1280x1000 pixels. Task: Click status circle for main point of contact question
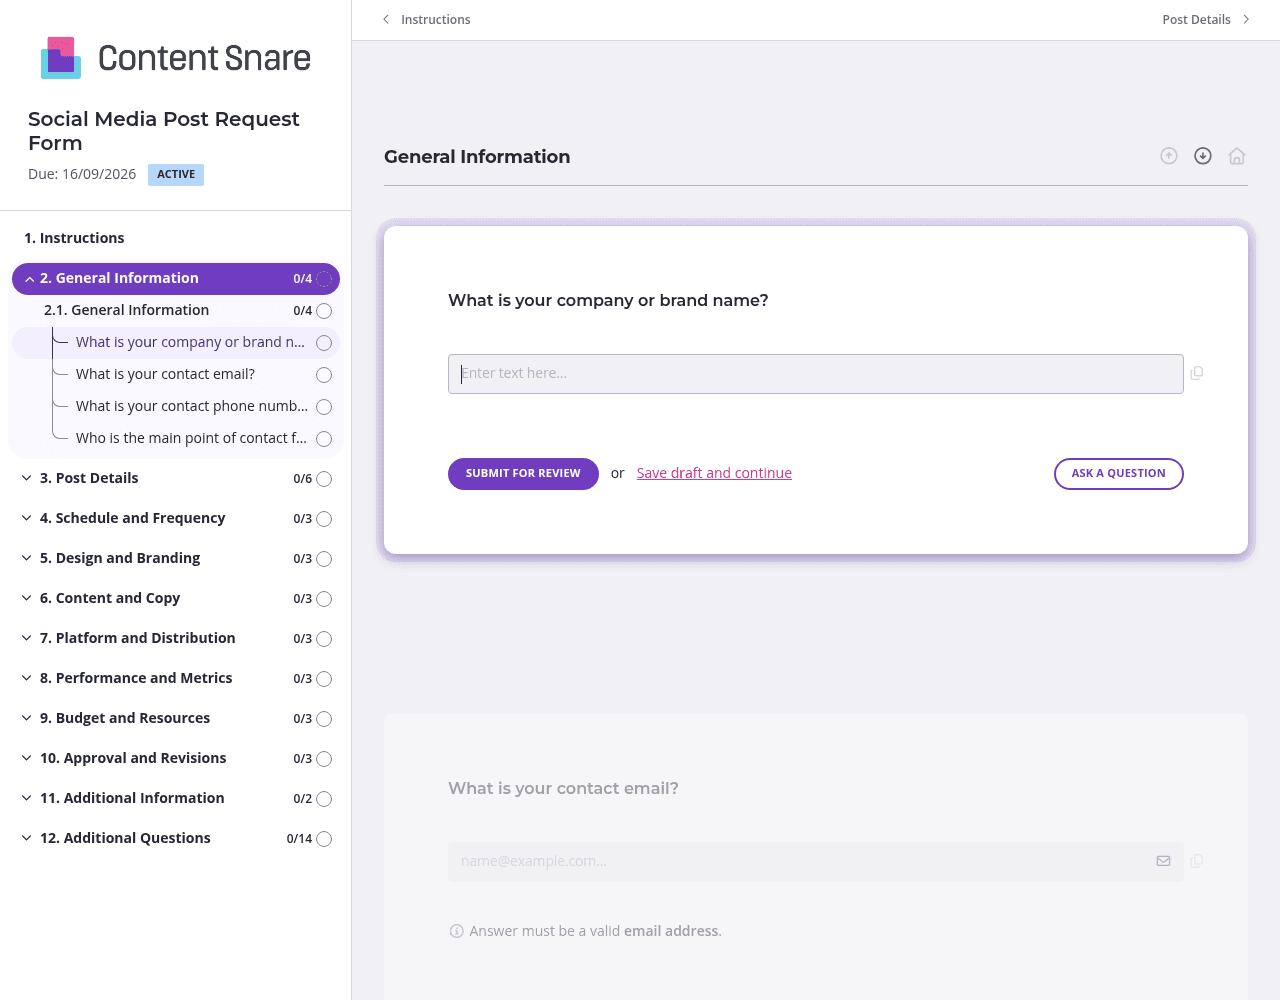[x=324, y=439]
